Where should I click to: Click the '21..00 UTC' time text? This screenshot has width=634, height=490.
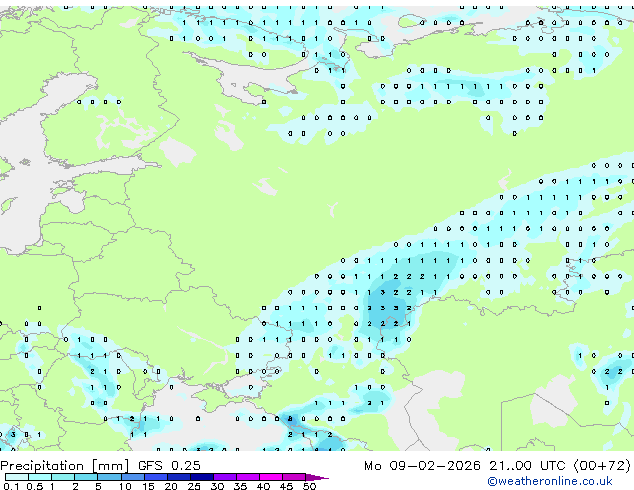tap(527, 465)
